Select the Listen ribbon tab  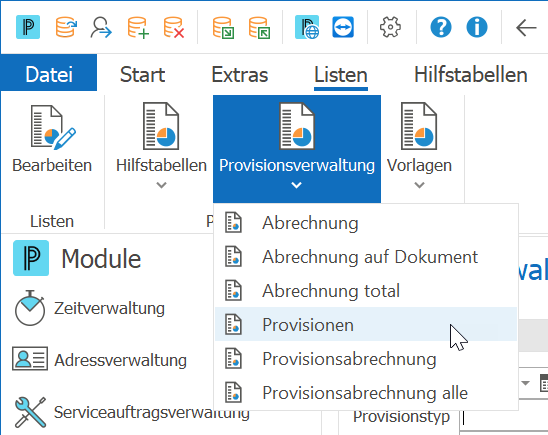(x=341, y=75)
